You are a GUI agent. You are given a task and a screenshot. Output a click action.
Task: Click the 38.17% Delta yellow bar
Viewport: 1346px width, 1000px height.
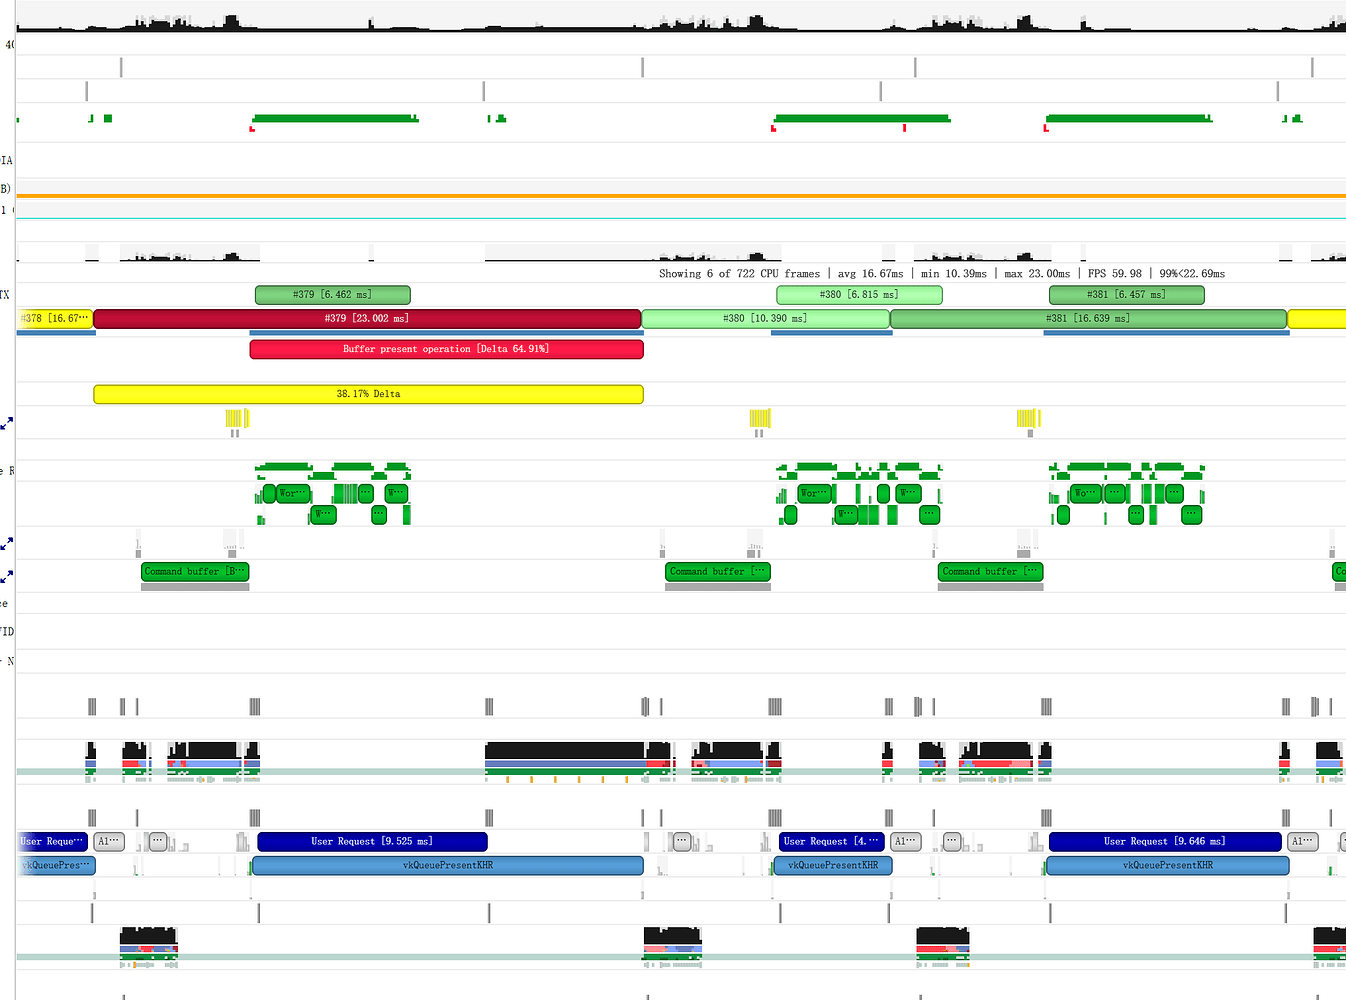368,393
